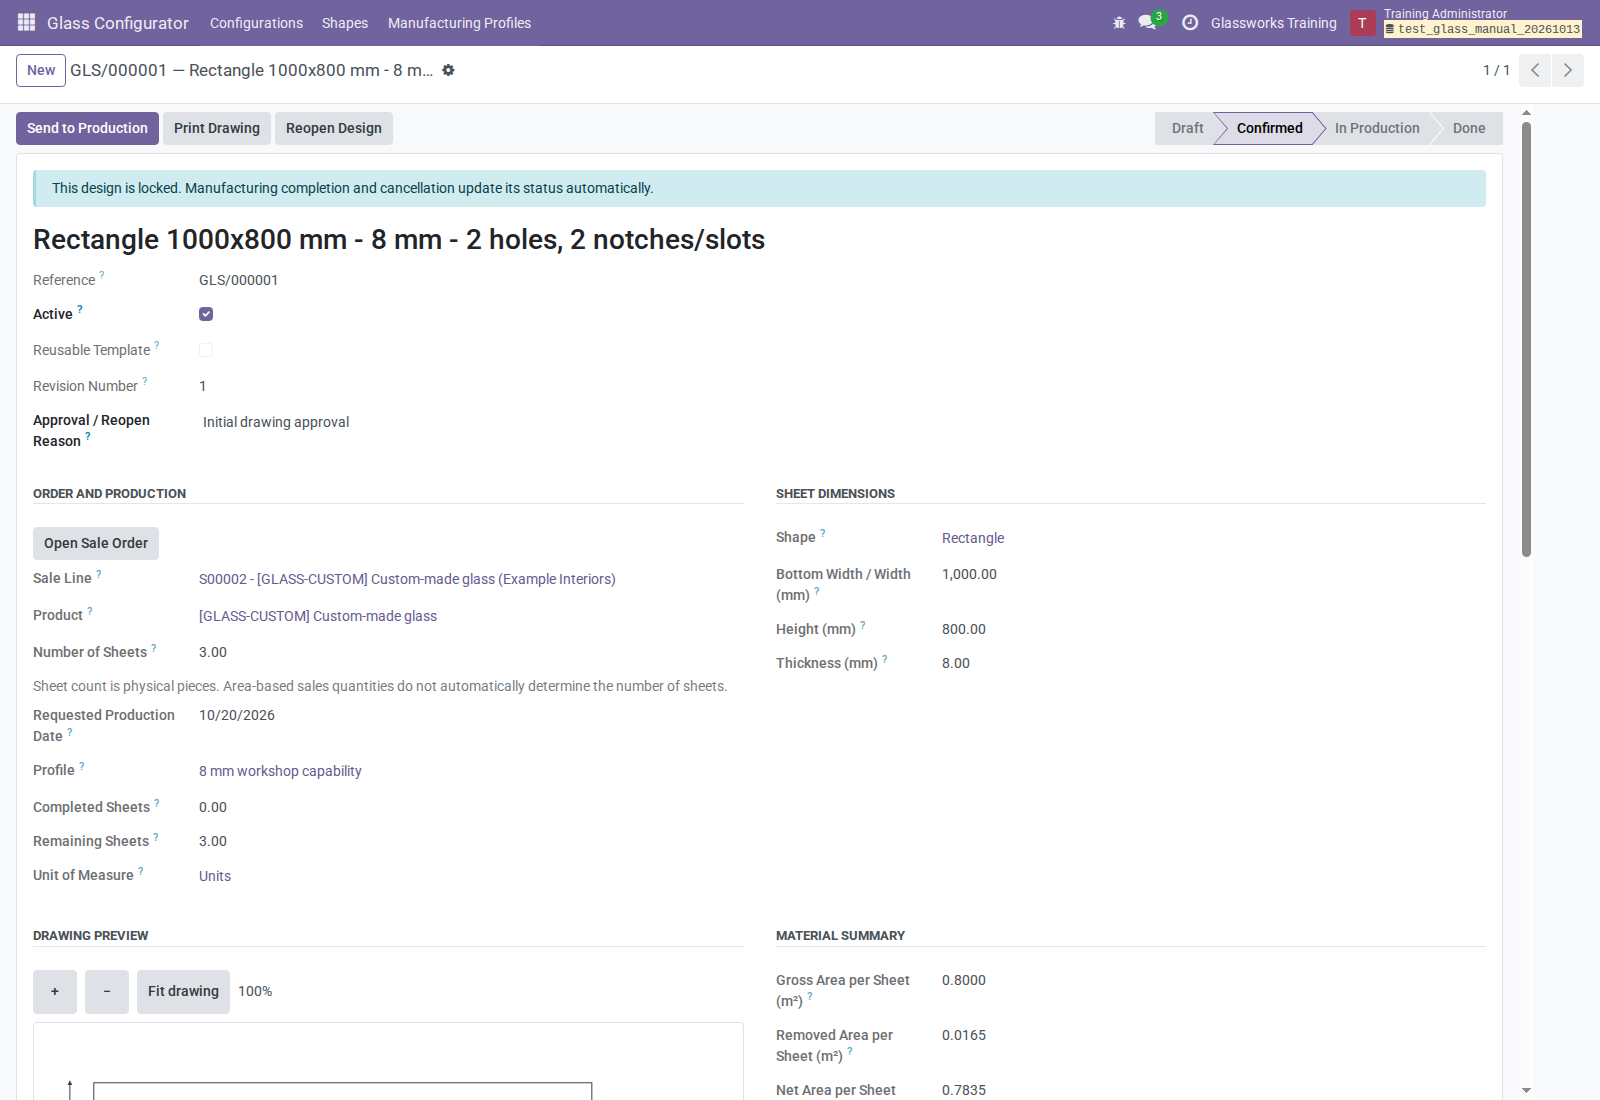Click the debug bug icon

1119,23
